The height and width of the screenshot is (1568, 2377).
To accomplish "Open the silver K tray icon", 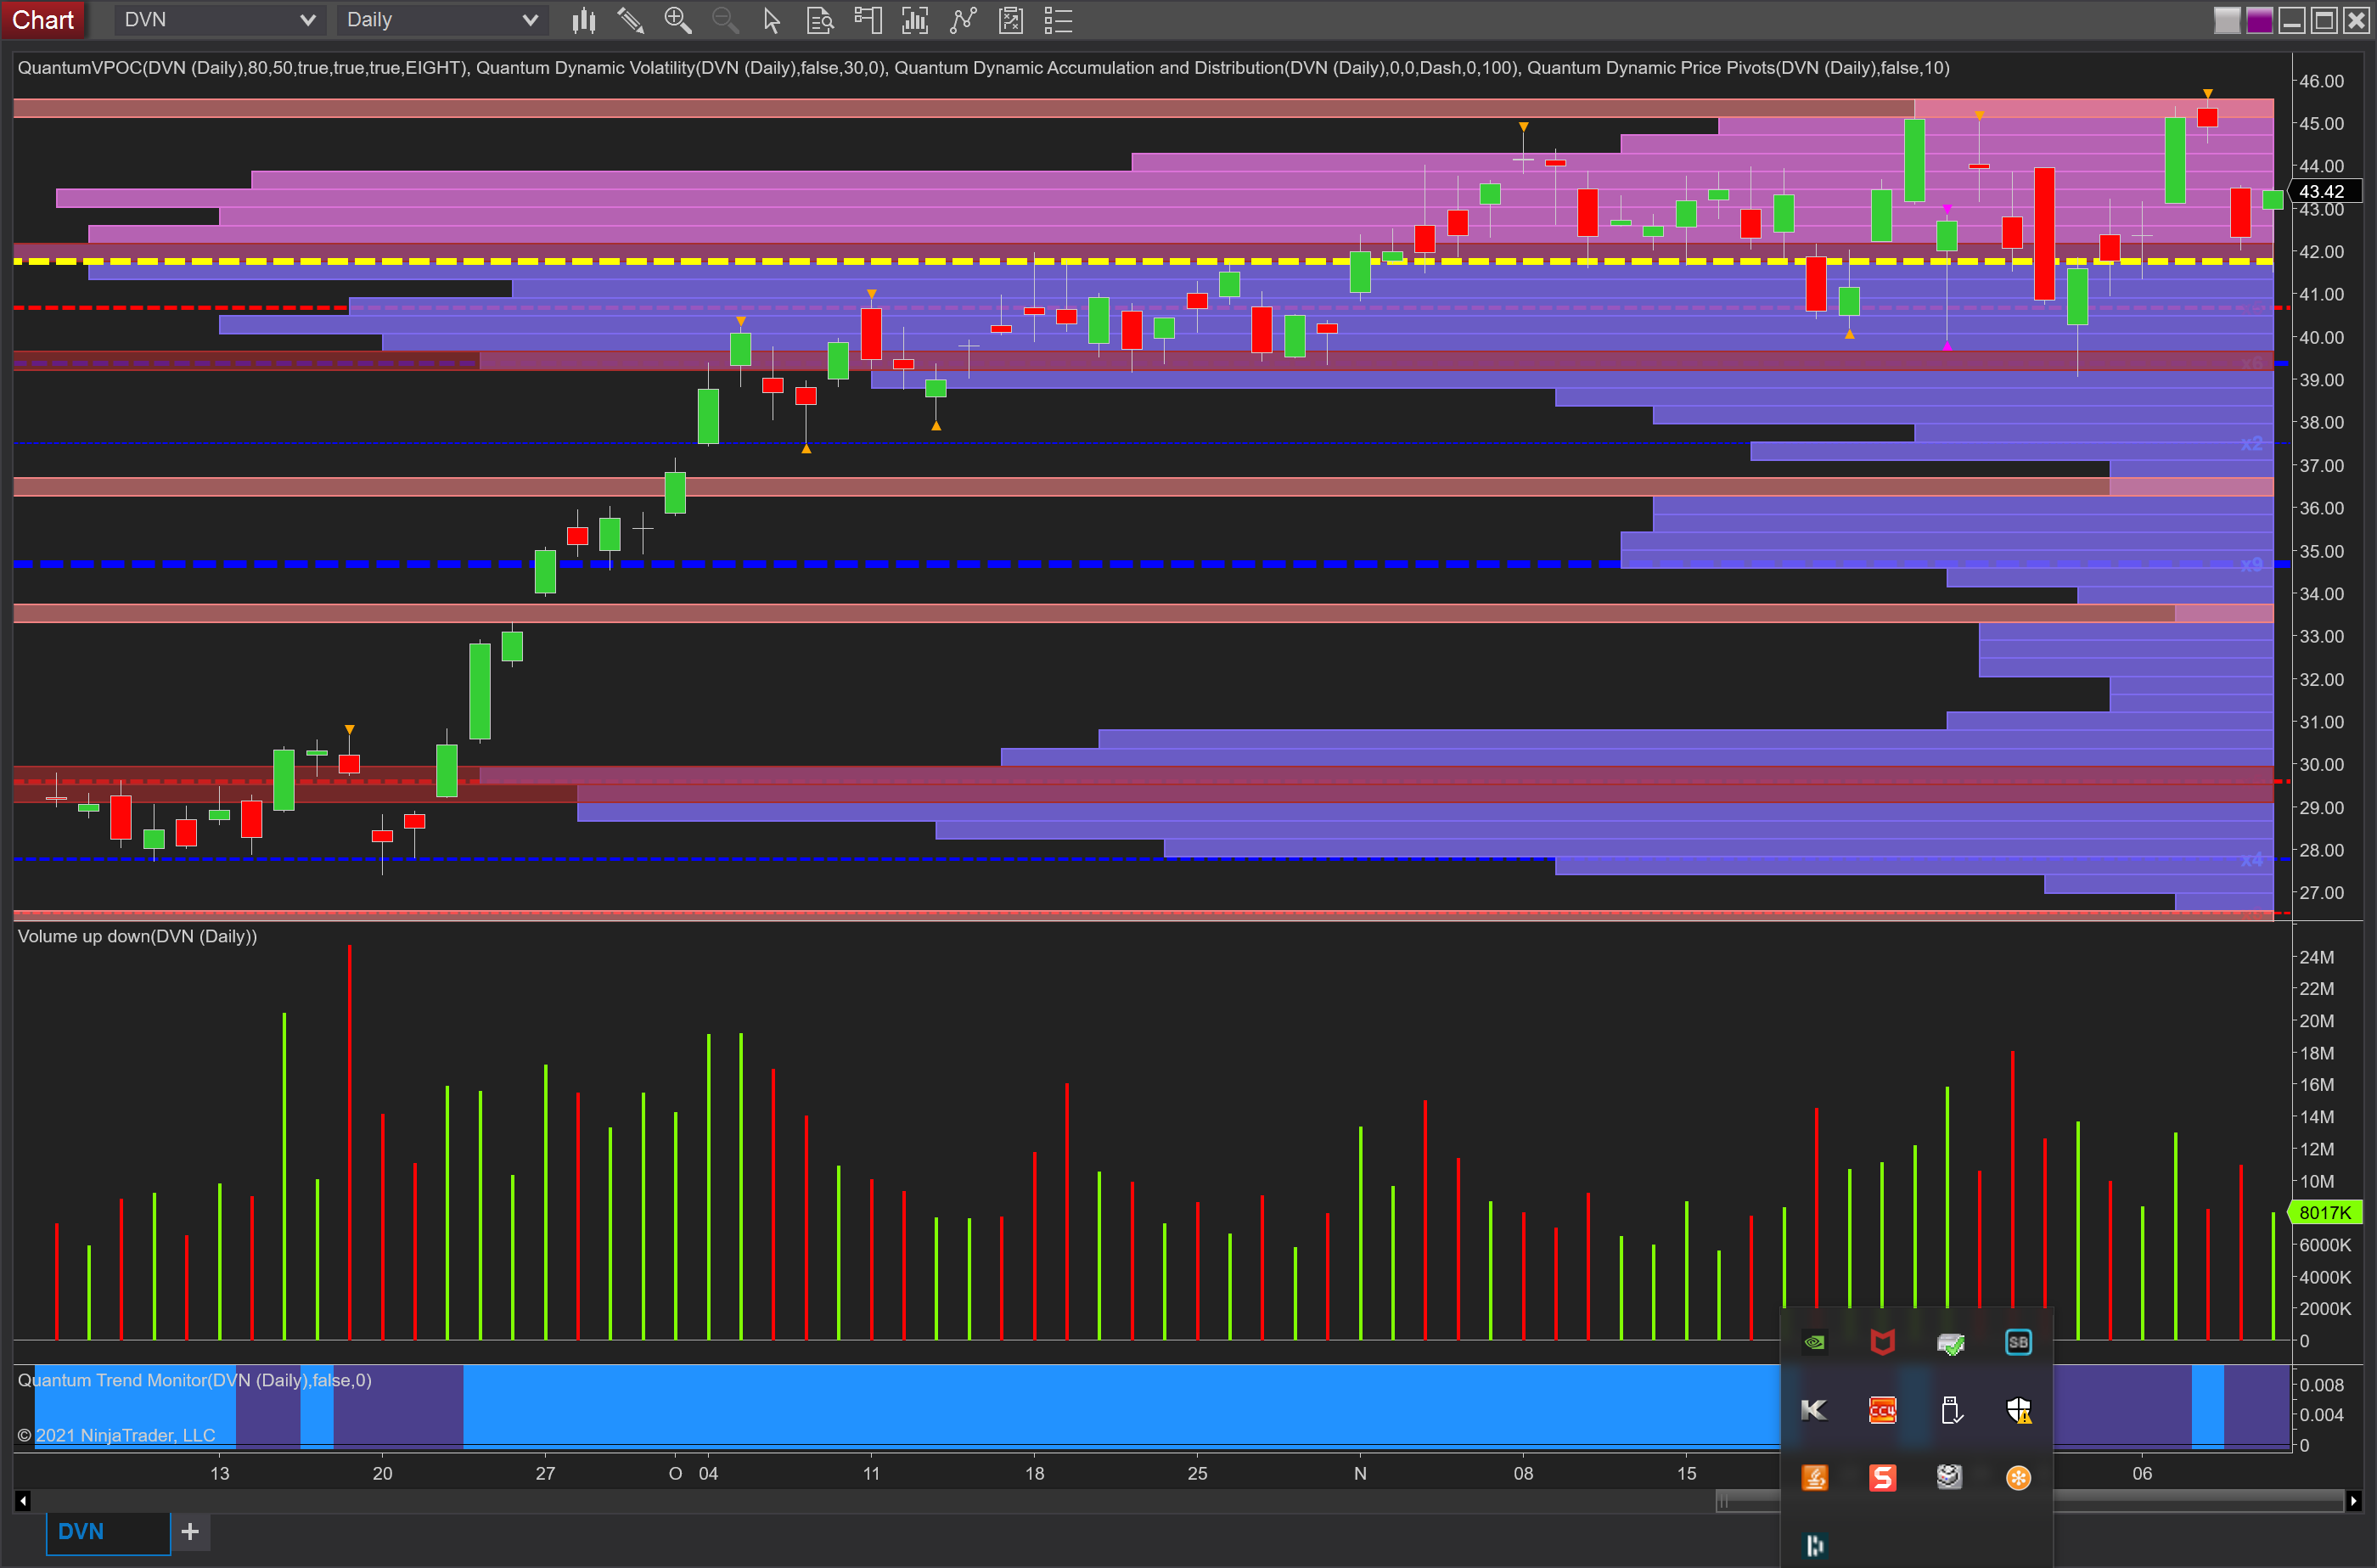I will 1814,1410.
